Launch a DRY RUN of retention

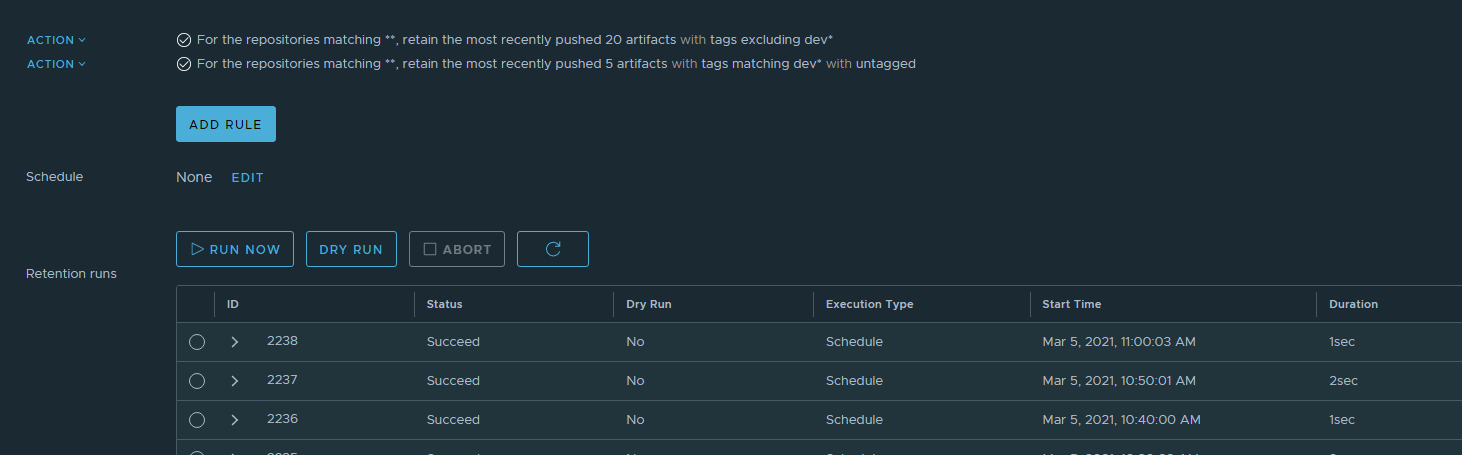(351, 249)
